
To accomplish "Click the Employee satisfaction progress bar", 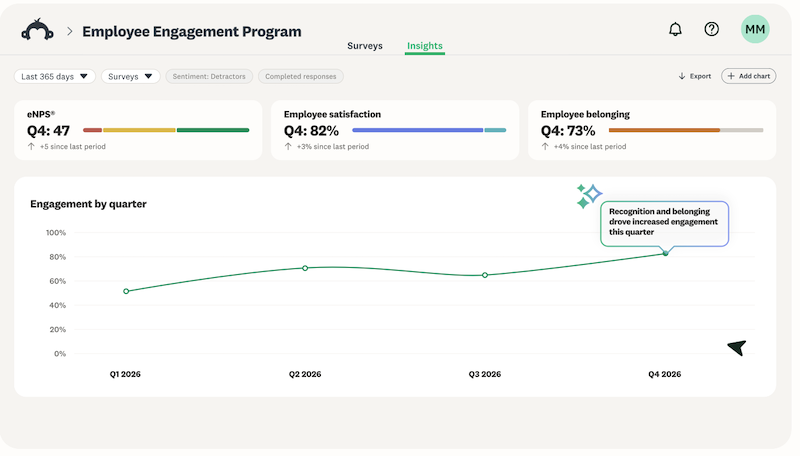I will [429, 130].
